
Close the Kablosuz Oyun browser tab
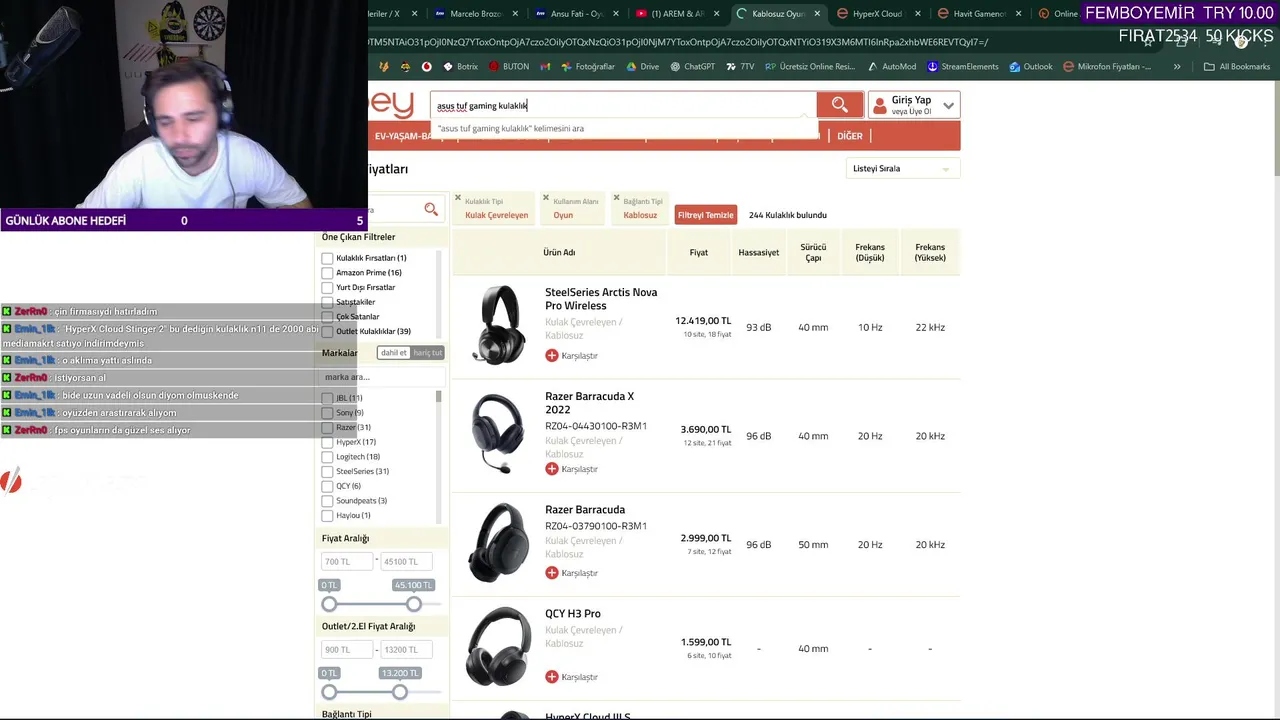pyautogui.click(x=818, y=14)
